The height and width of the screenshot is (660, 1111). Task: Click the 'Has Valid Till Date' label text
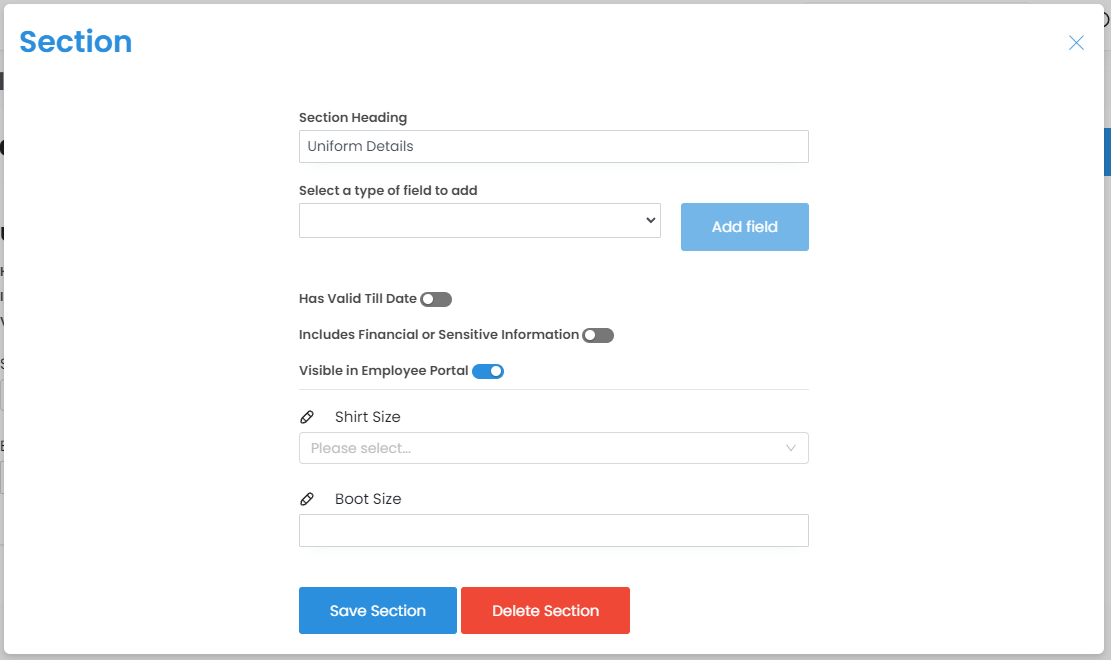click(357, 299)
